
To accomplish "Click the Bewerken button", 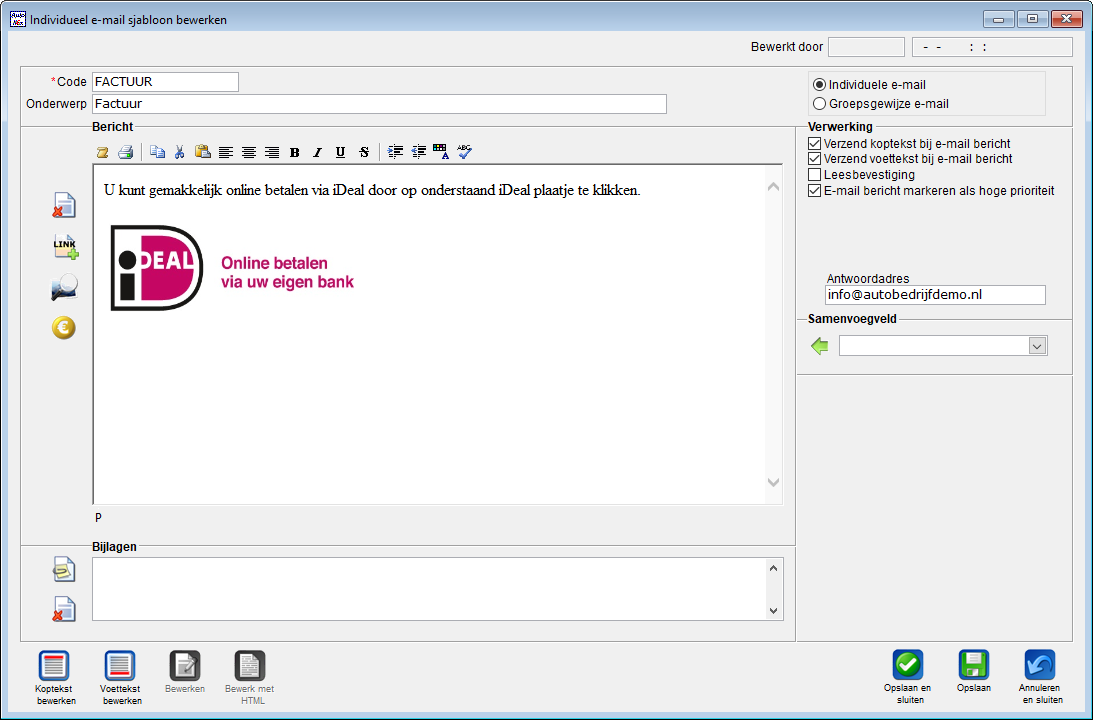I will pos(185,673).
